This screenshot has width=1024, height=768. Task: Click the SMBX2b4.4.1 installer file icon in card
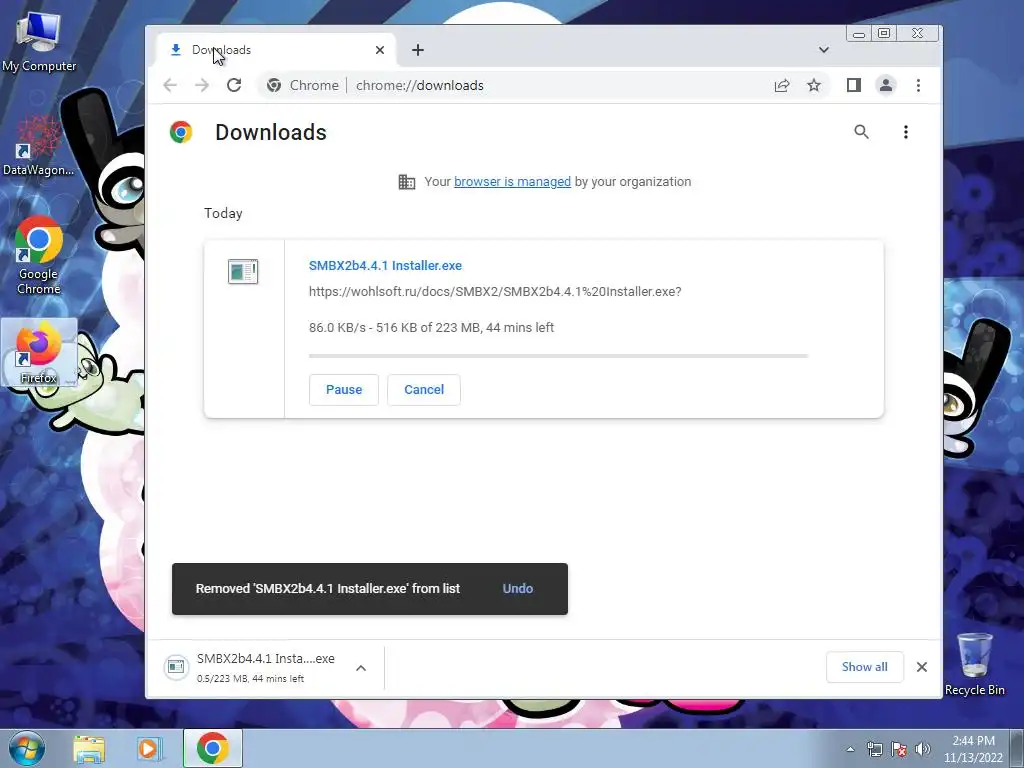[x=243, y=272]
